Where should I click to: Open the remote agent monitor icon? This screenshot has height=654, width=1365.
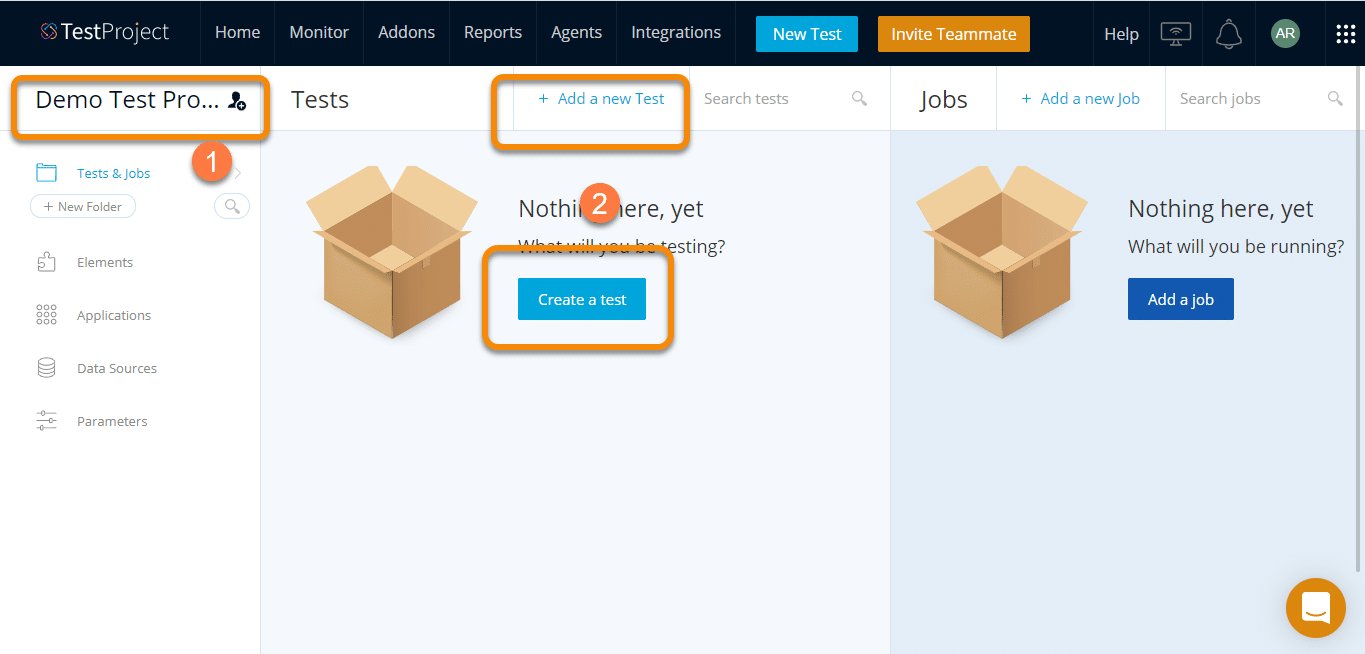[1175, 34]
